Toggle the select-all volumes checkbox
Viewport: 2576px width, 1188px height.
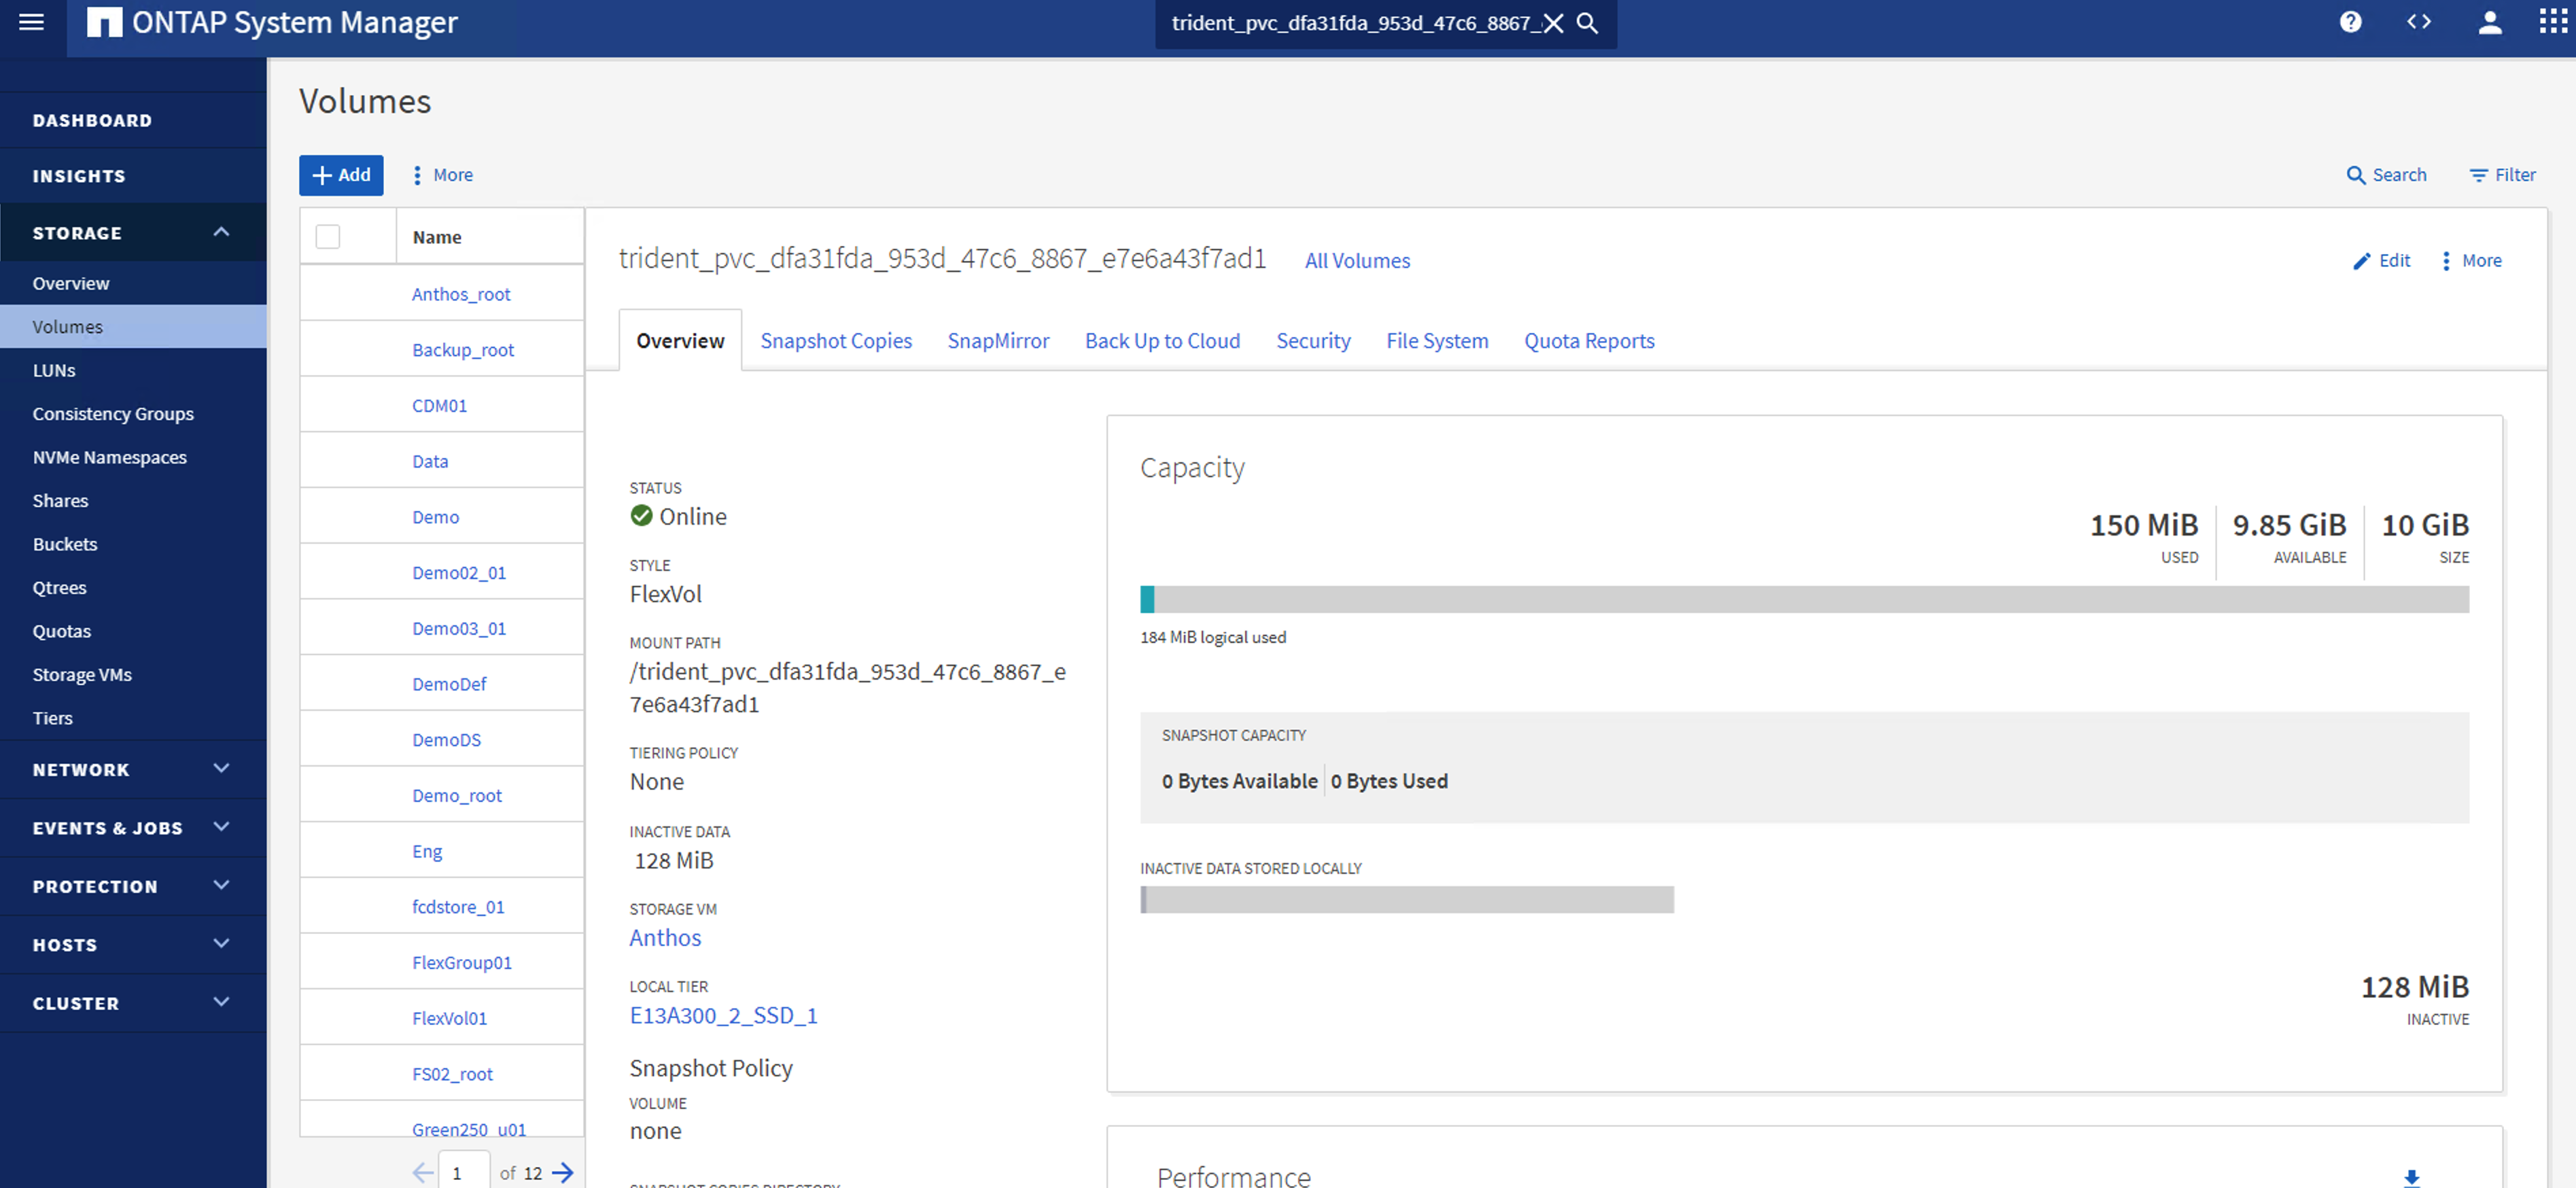pos(327,236)
